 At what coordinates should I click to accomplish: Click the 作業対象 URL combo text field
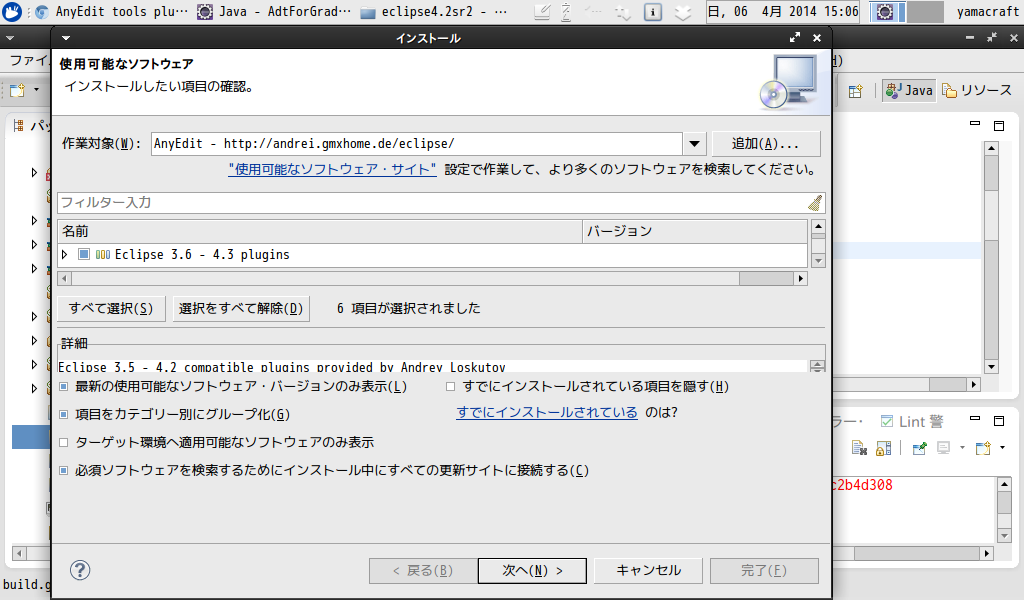click(x=417, y=144)
